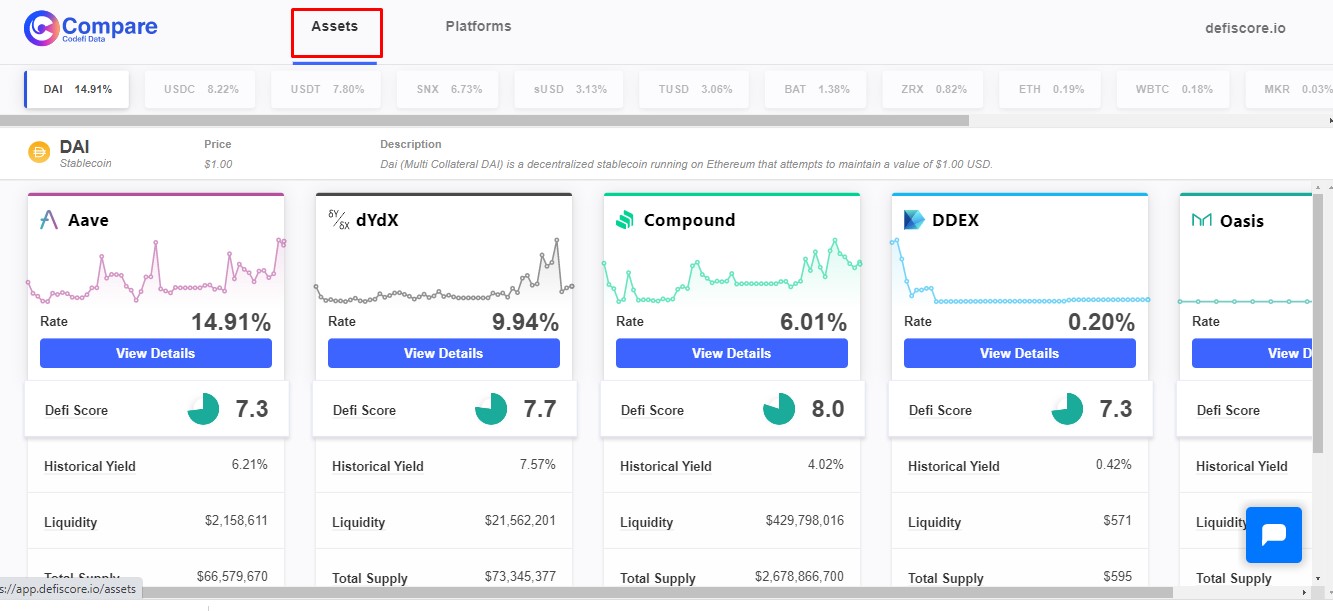Click Aave liquidity $2,158,611
This screenshot has height=611, width=1333.
point(236,520)
